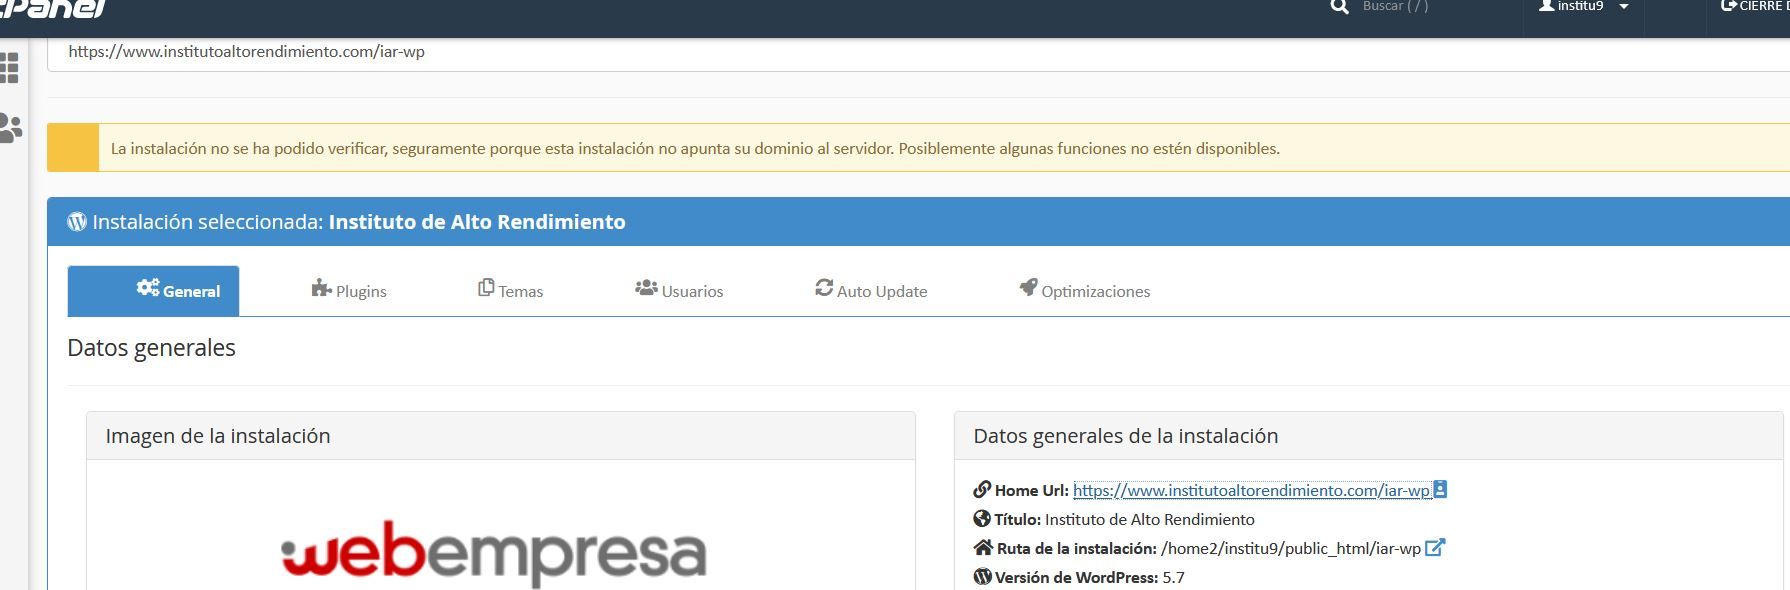Image resolution: width=1790 pixels, height=590 pixels.
Task: Click the 'Título: Instituto de Alto Rendimiento' line
Action: point(1114,520)
